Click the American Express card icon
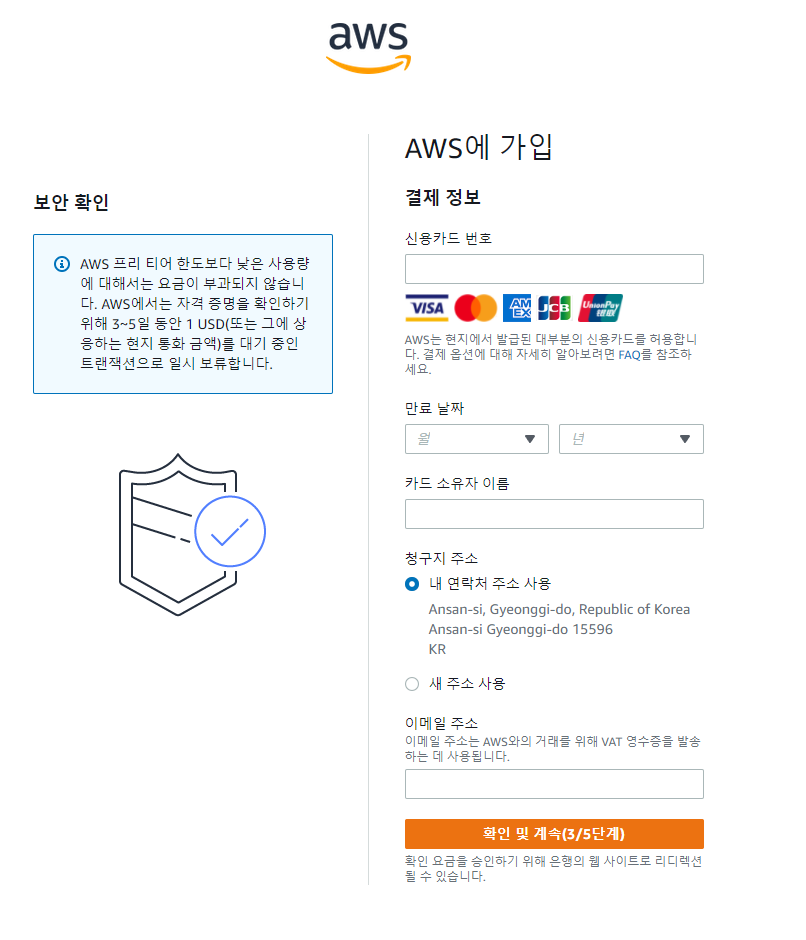The width and height of the screenshot is (806, 940). pyautogui.click(x=517, y=308)
